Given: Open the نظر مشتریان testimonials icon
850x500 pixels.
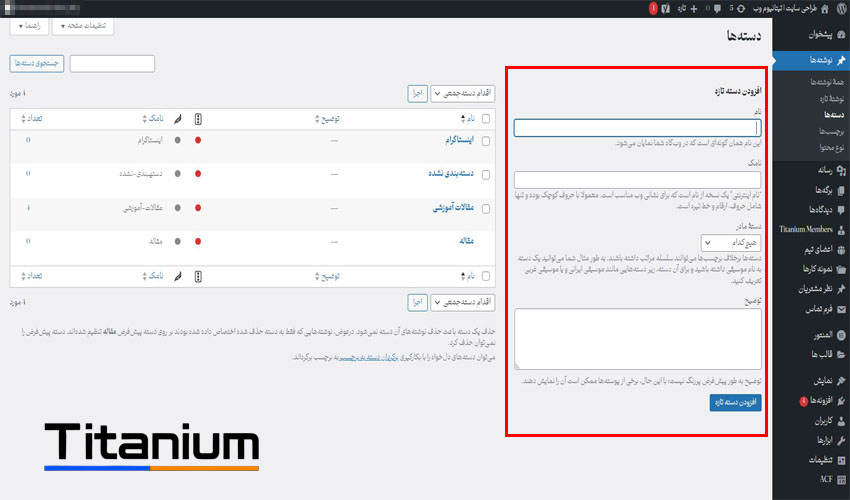Looking at the screenshot, I should pyautogui.click(x=841, y=289).
